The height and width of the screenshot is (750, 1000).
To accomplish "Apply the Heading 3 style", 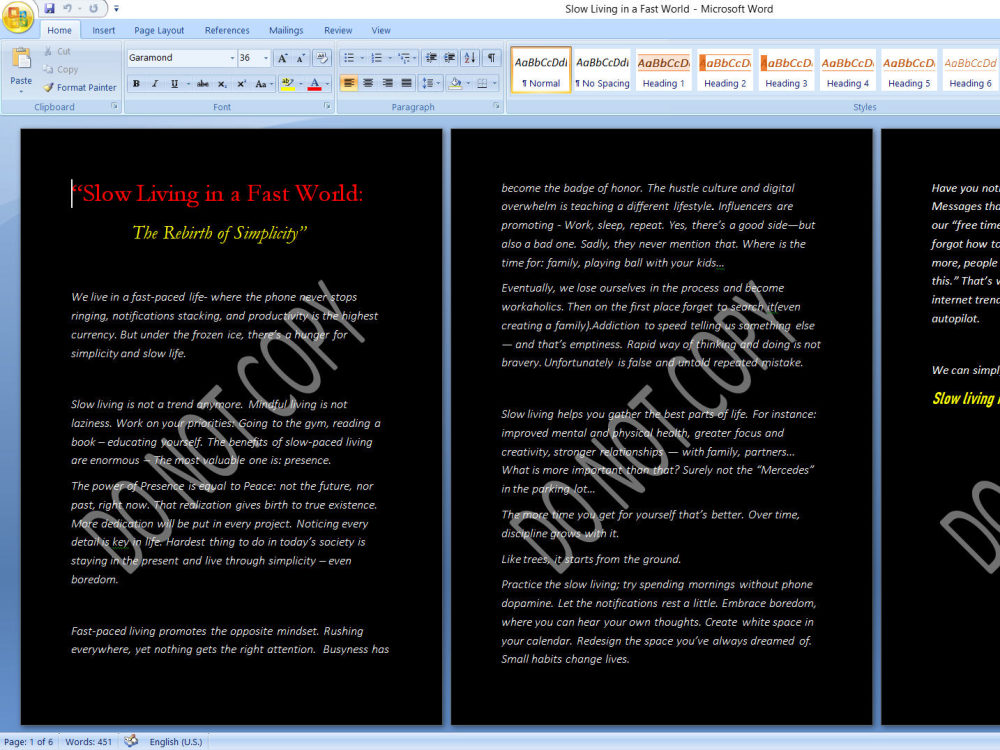I will coord(786,70).
